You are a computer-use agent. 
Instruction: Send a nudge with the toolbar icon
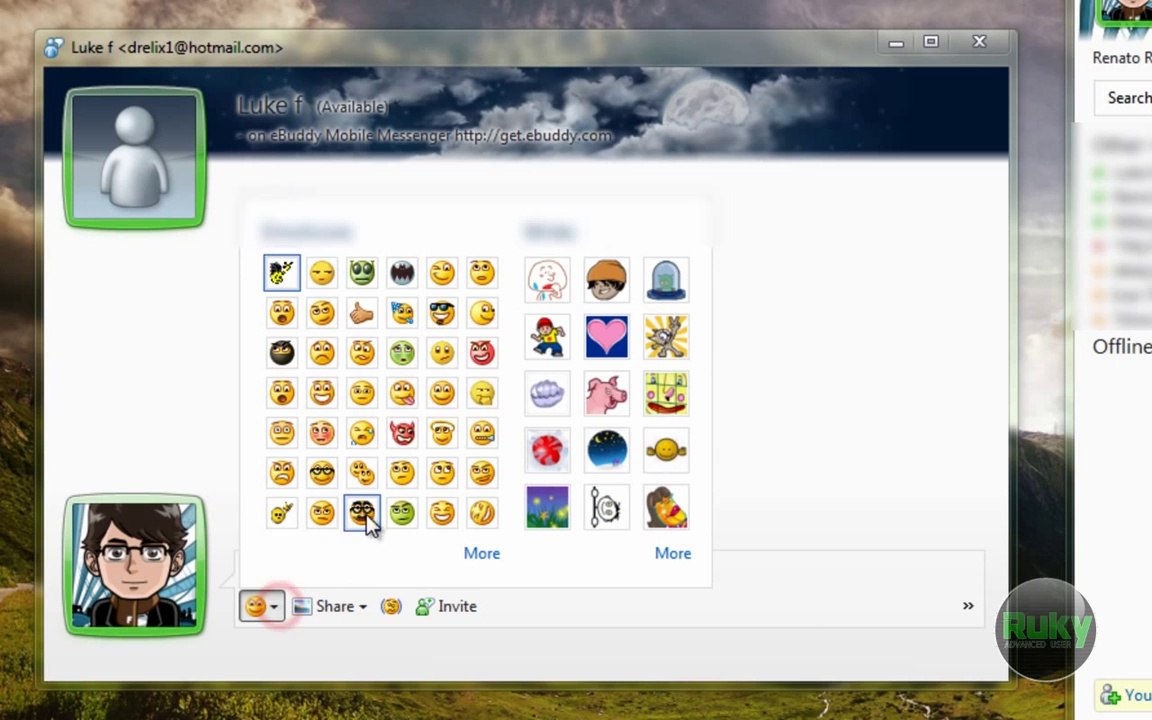tap(391, 606)
